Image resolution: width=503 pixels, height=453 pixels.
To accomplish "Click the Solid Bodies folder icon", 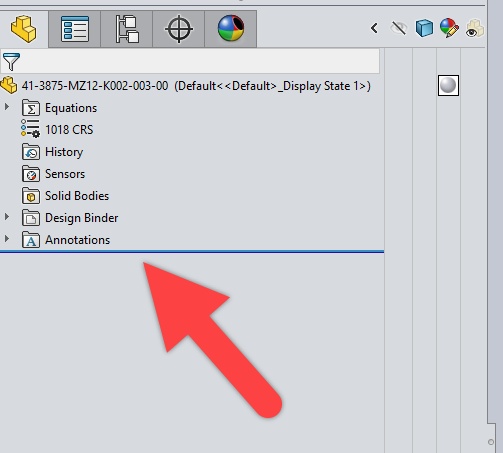I will click(31, 196).
